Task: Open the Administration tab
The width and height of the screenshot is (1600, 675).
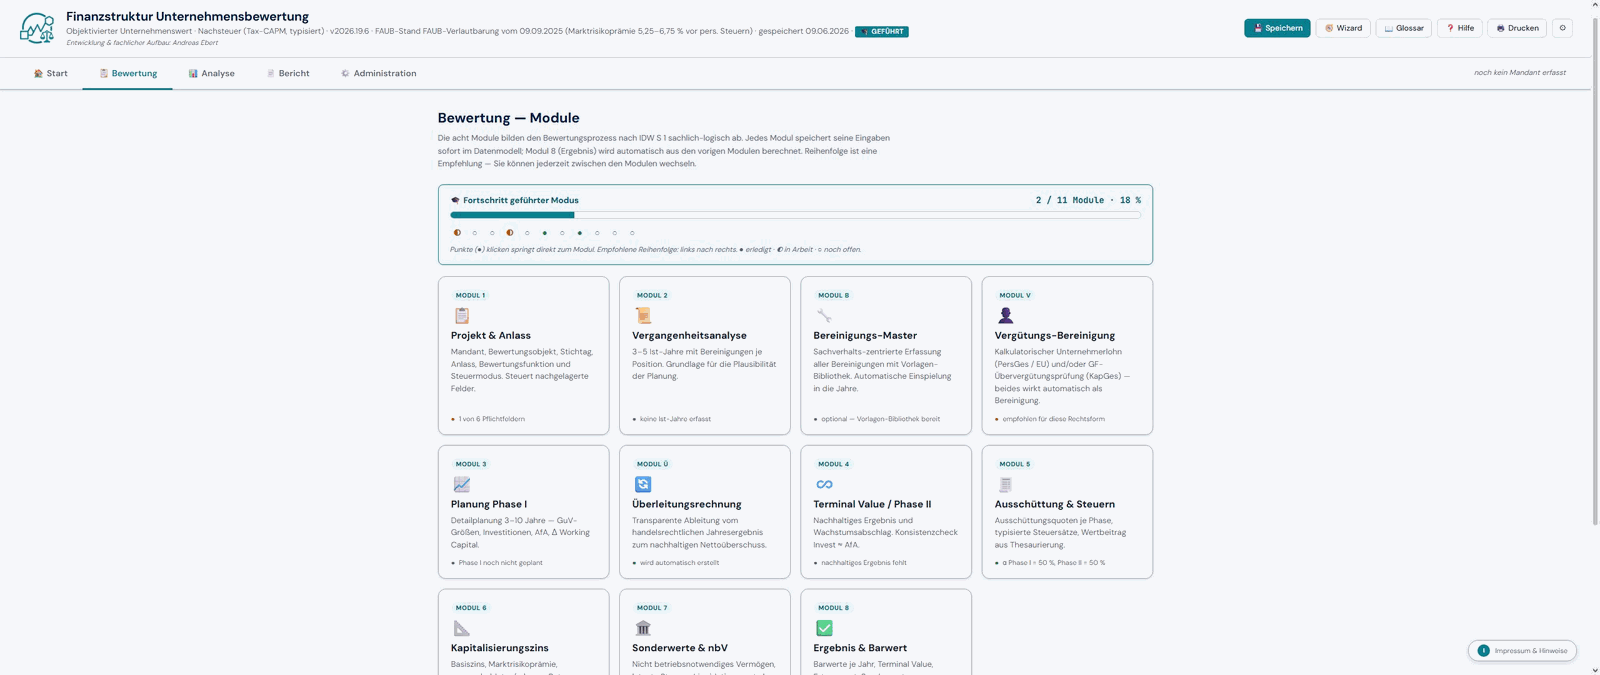Action: (378, 73)
